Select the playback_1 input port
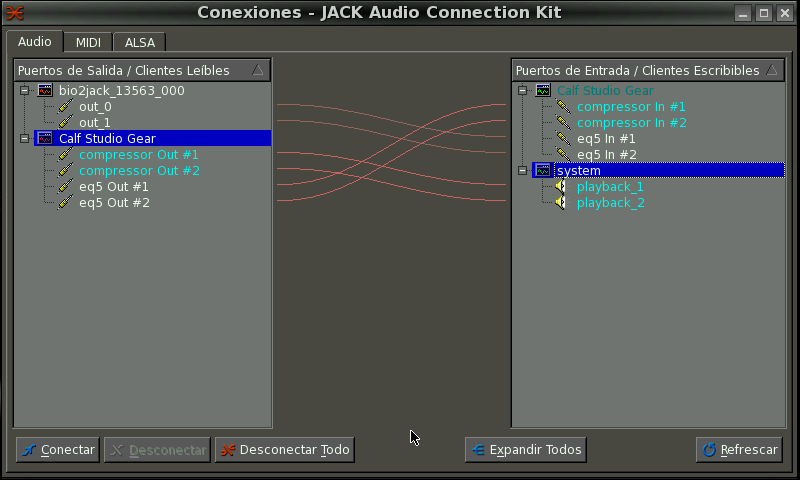The height and width of the screenshot is (480, 800). click(x=610, y=187)
